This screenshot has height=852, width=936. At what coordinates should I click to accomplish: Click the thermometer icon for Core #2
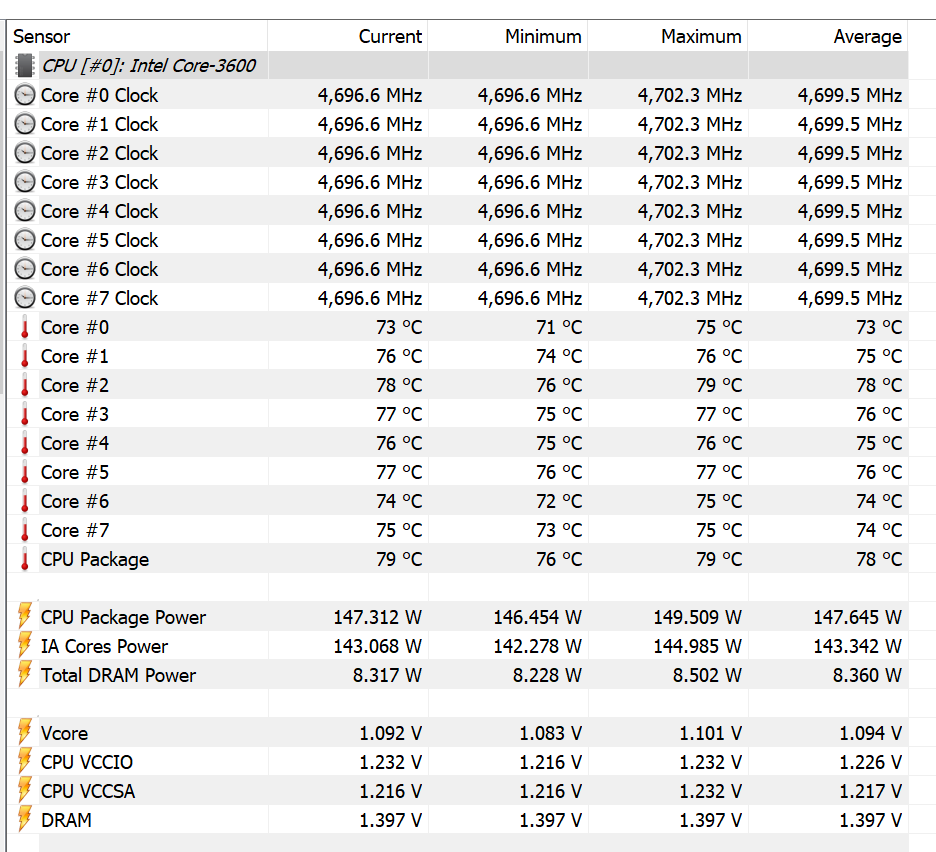click(x=25, y=385)
